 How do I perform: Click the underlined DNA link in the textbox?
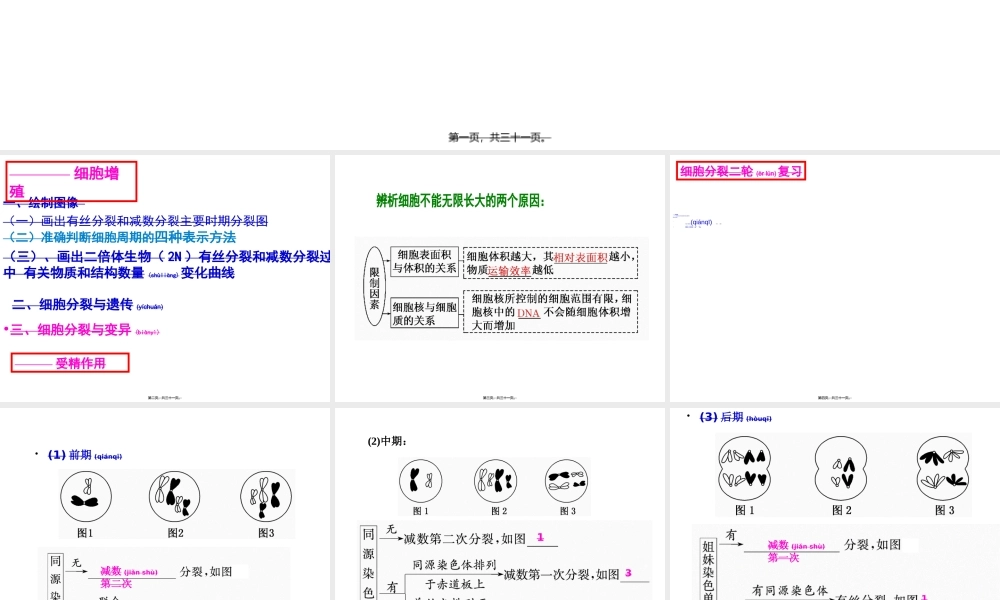coord(528,311)
